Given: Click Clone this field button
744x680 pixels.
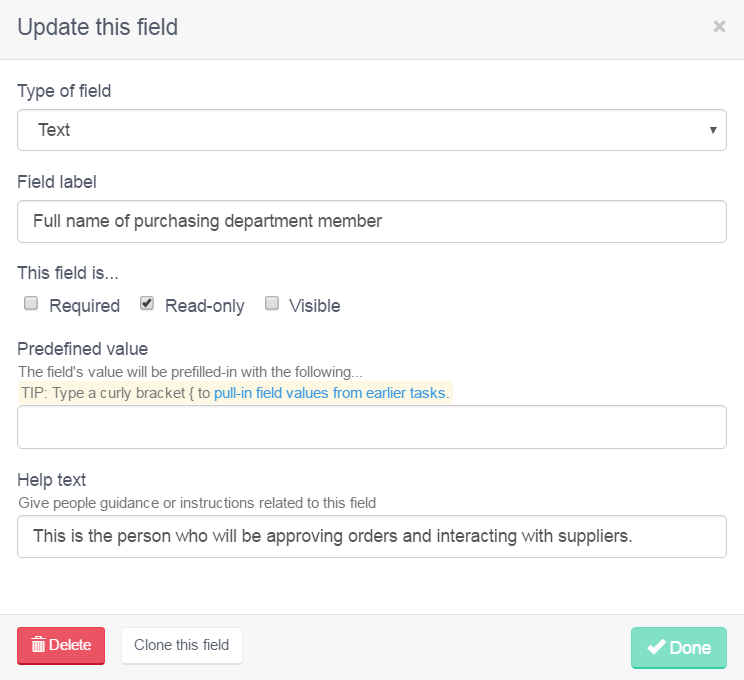Looking at the screenshot, I should coord(182,645).
